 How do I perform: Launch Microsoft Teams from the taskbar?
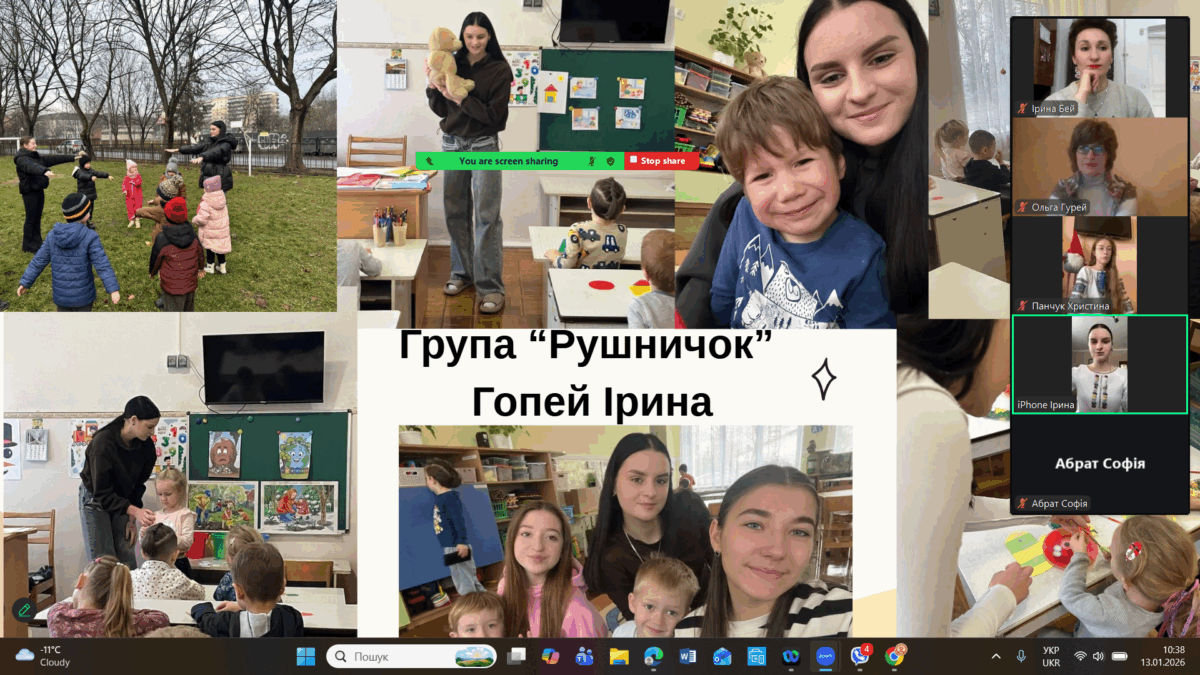(584, 656)
